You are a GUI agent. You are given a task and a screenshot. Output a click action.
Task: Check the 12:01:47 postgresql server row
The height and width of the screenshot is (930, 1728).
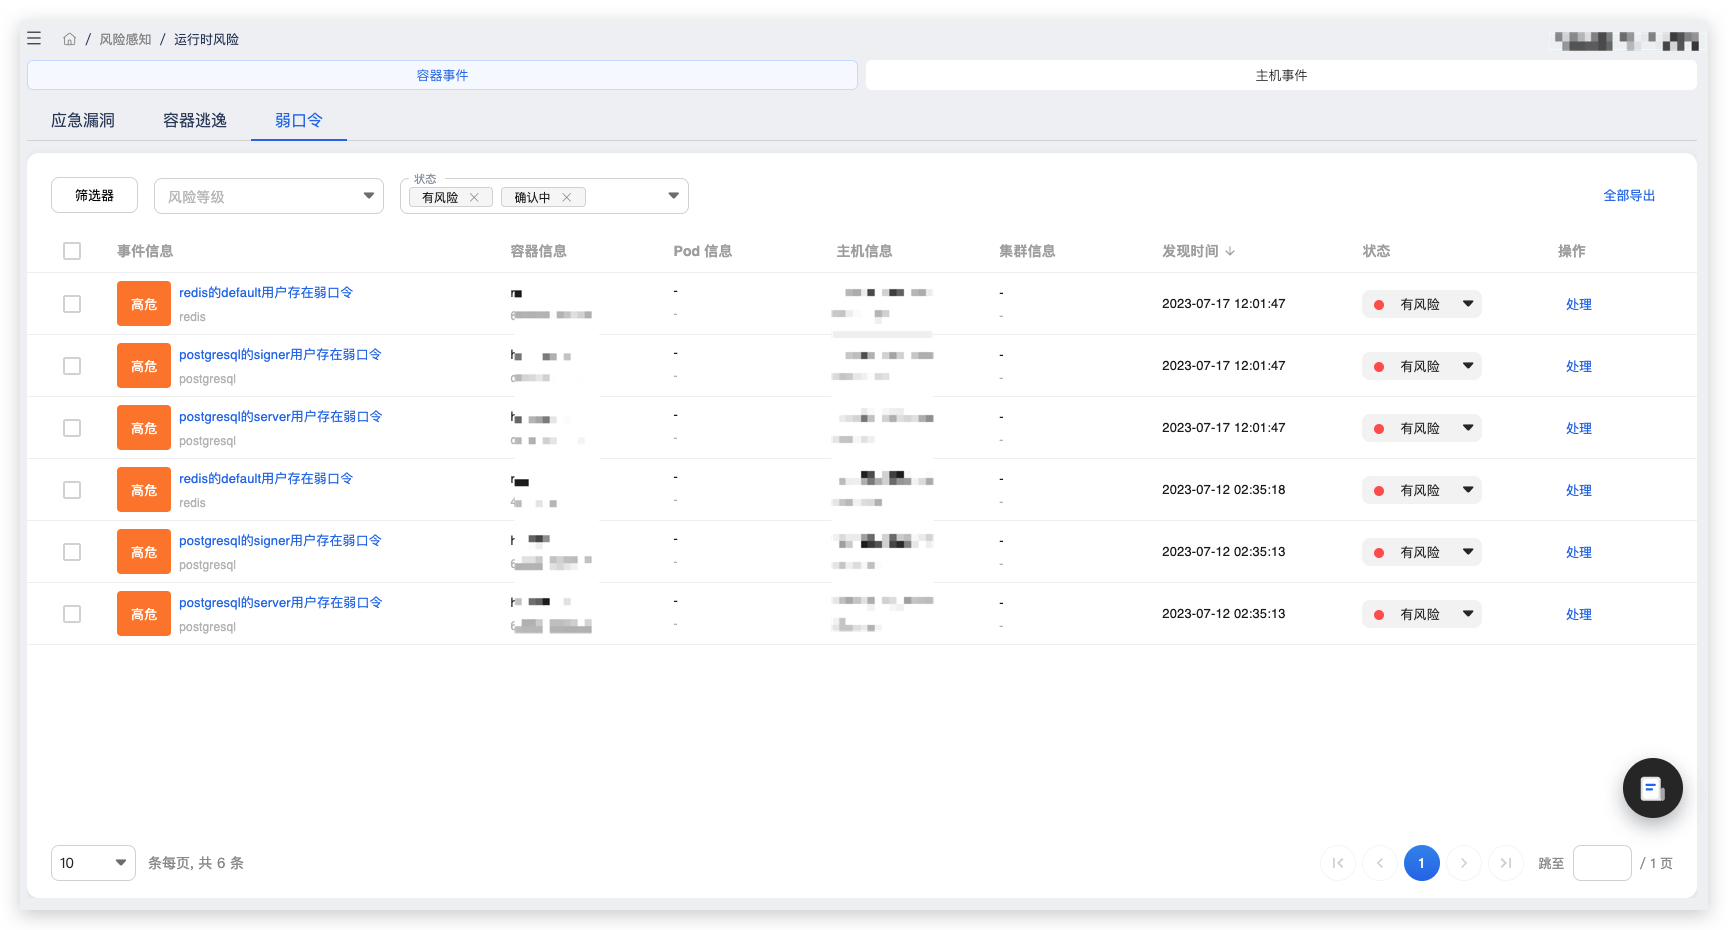click(72, 428)
